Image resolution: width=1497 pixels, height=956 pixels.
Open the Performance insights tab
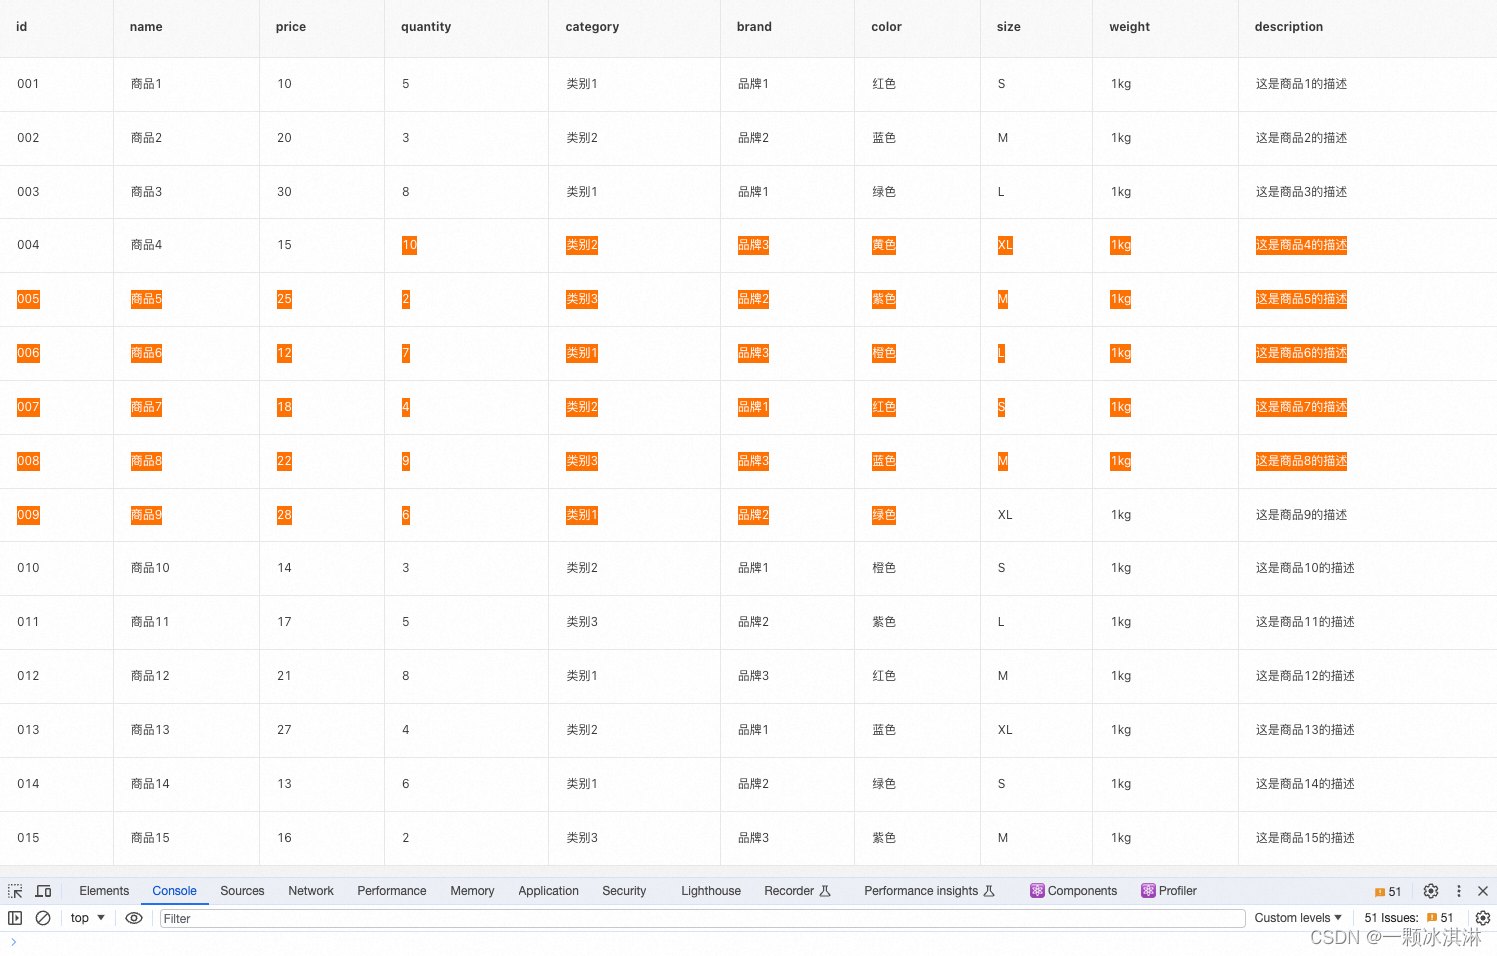click(x=929, y=891)
